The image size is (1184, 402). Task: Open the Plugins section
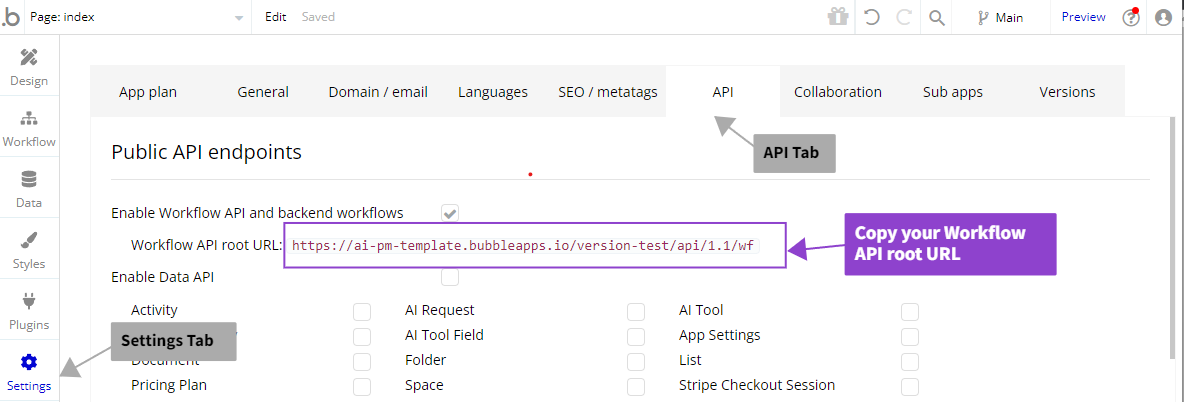(x=29, y=311)
